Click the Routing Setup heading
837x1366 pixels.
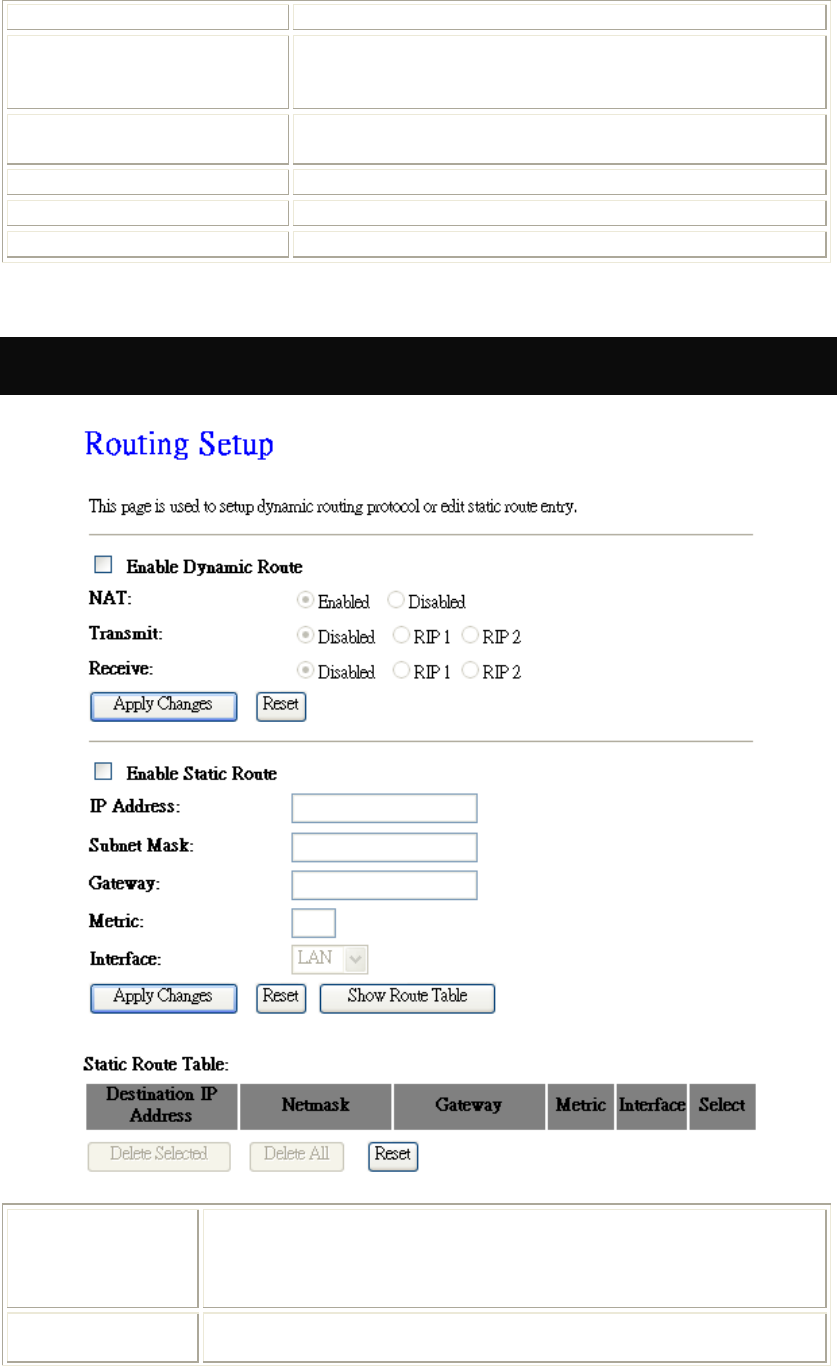(179, 444)
